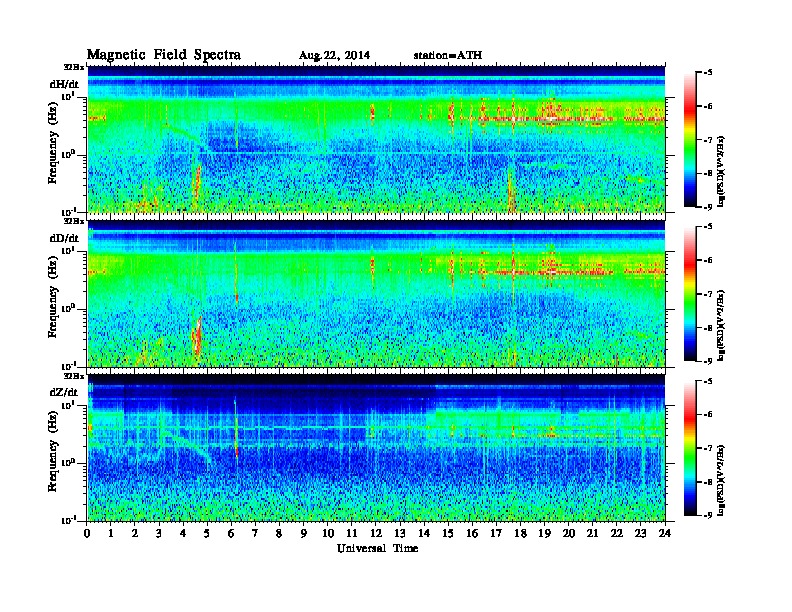This screenshot has width=792, height=612.
Task: Click the '12' hour tick label
Action: click(376, 533)
